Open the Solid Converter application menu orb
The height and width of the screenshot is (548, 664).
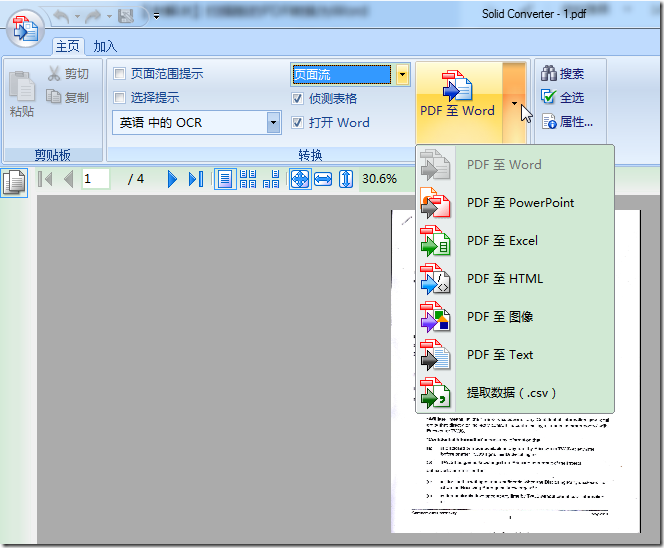click(25, 29)
